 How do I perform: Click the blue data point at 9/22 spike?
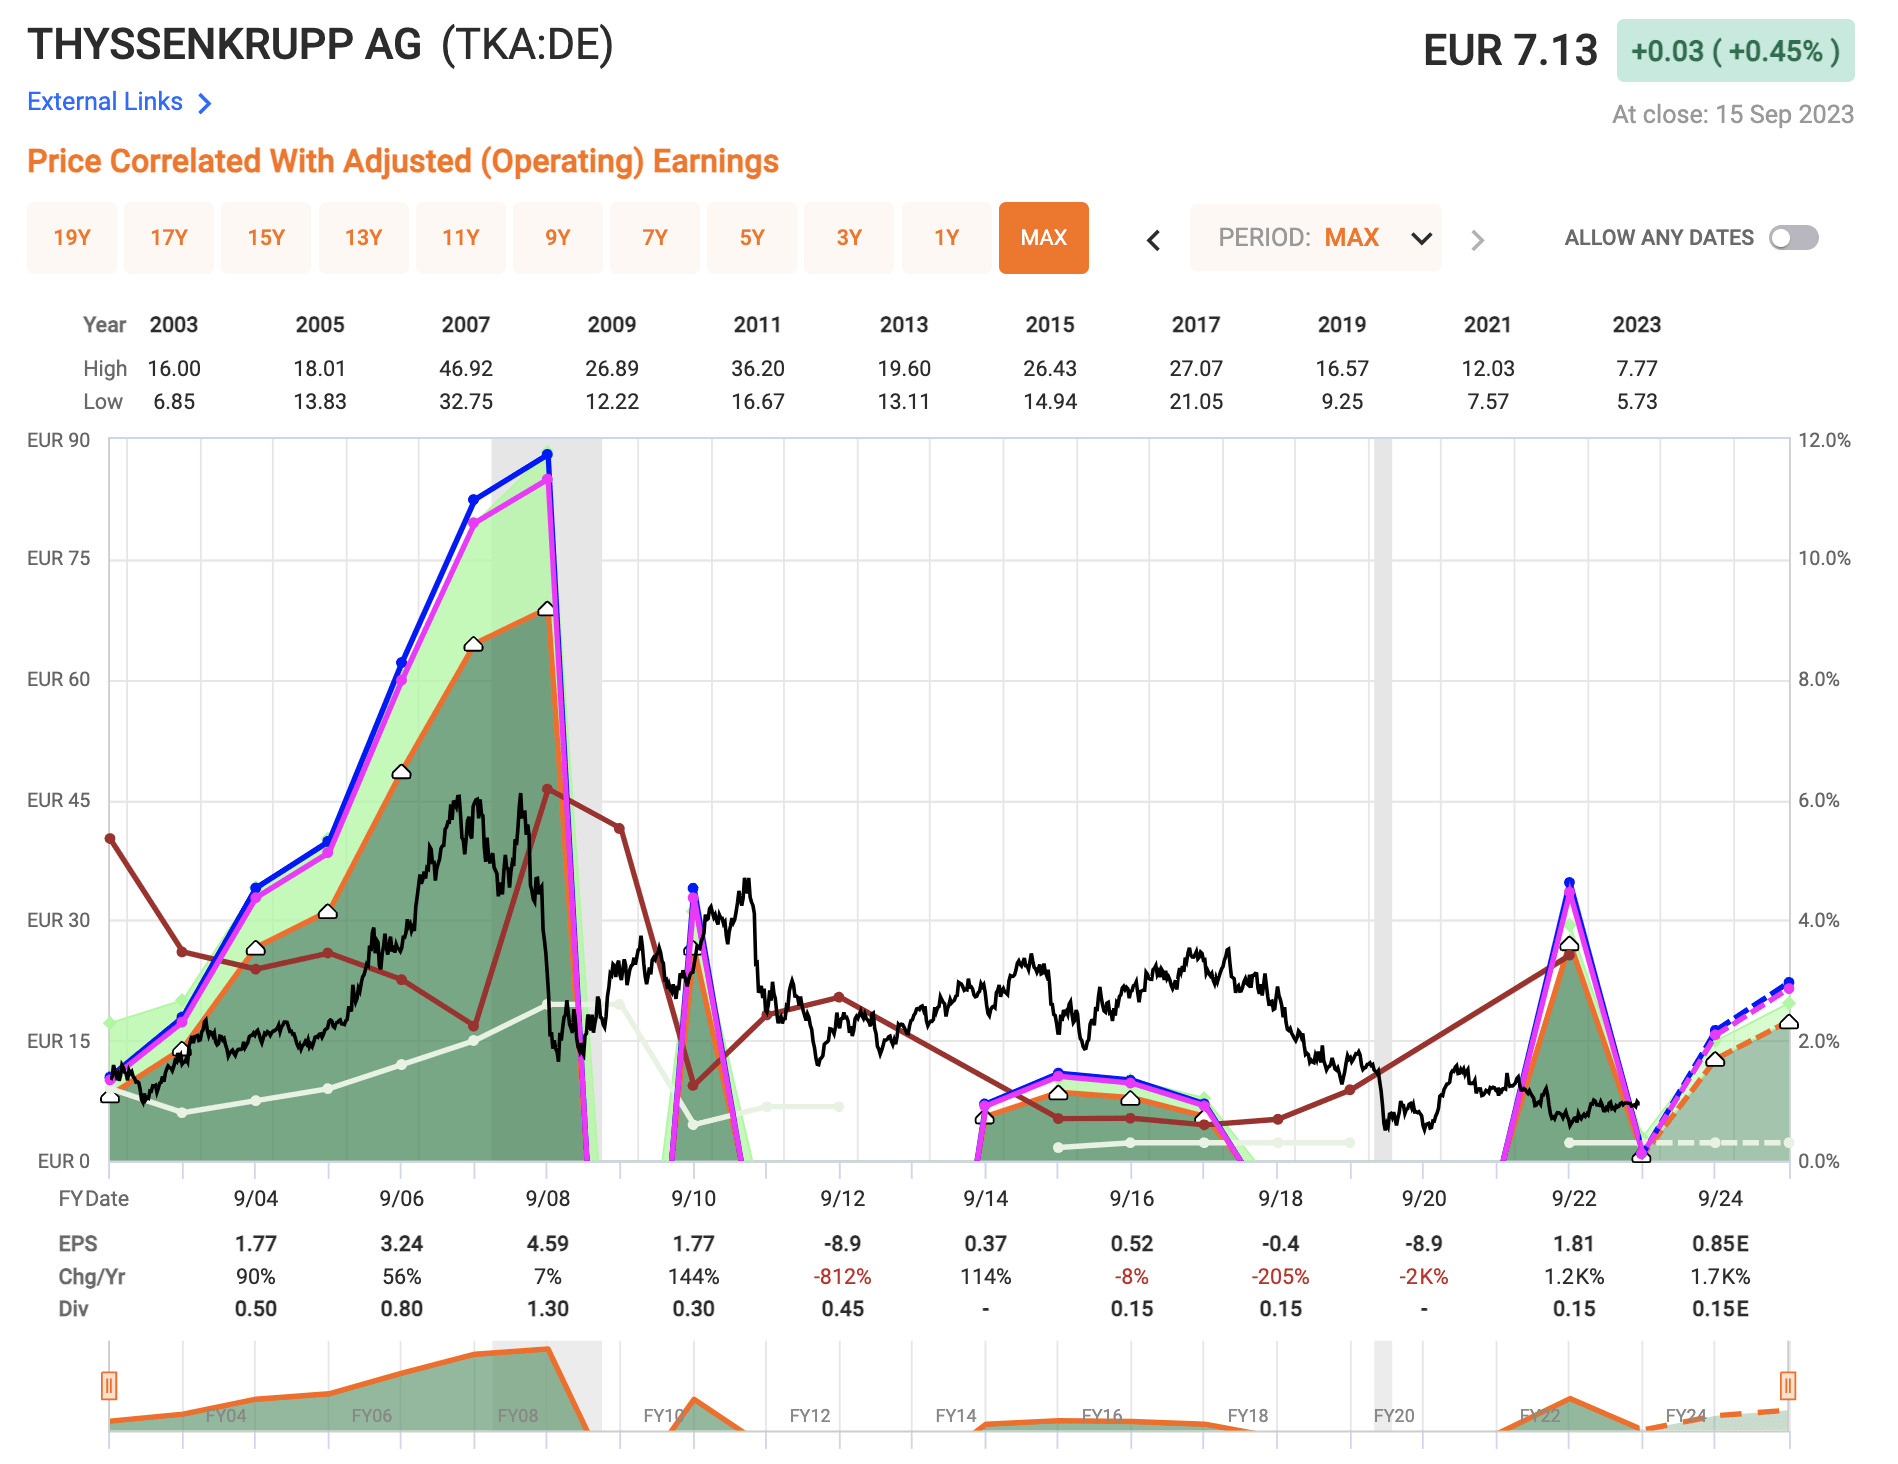[1569, 883]
